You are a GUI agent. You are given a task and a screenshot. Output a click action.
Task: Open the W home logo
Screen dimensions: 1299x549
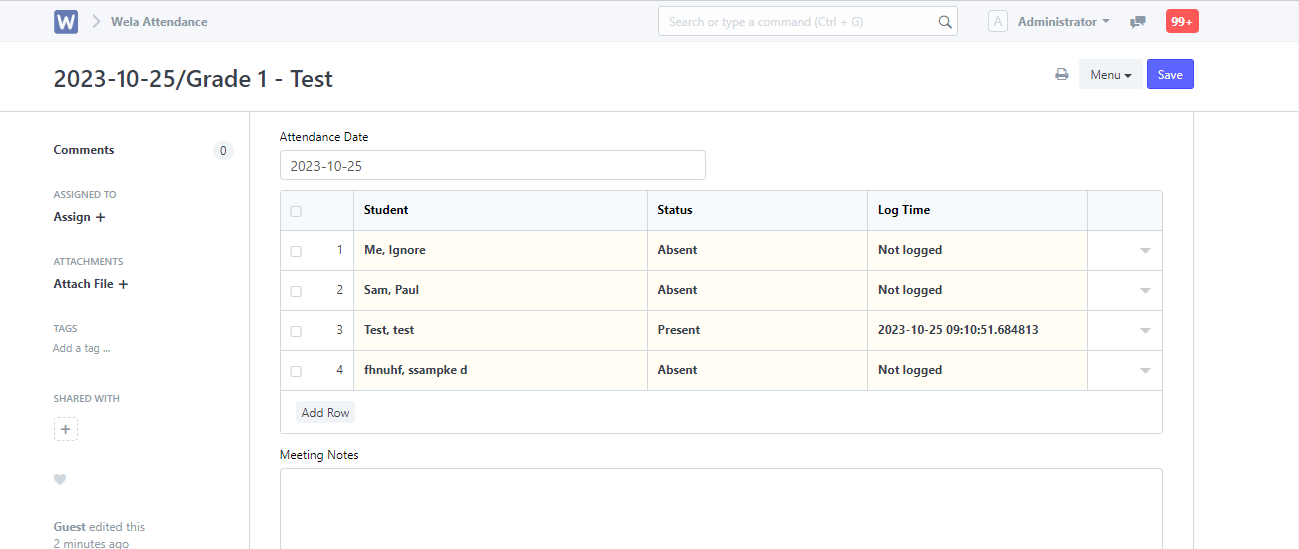[x=66, y=21]
